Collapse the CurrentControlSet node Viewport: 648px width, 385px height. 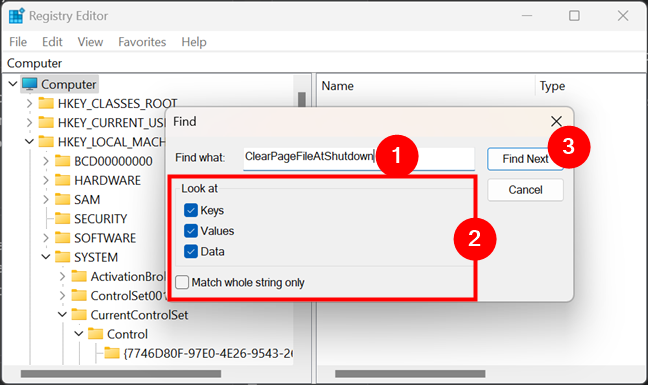[x=62, y=315]
